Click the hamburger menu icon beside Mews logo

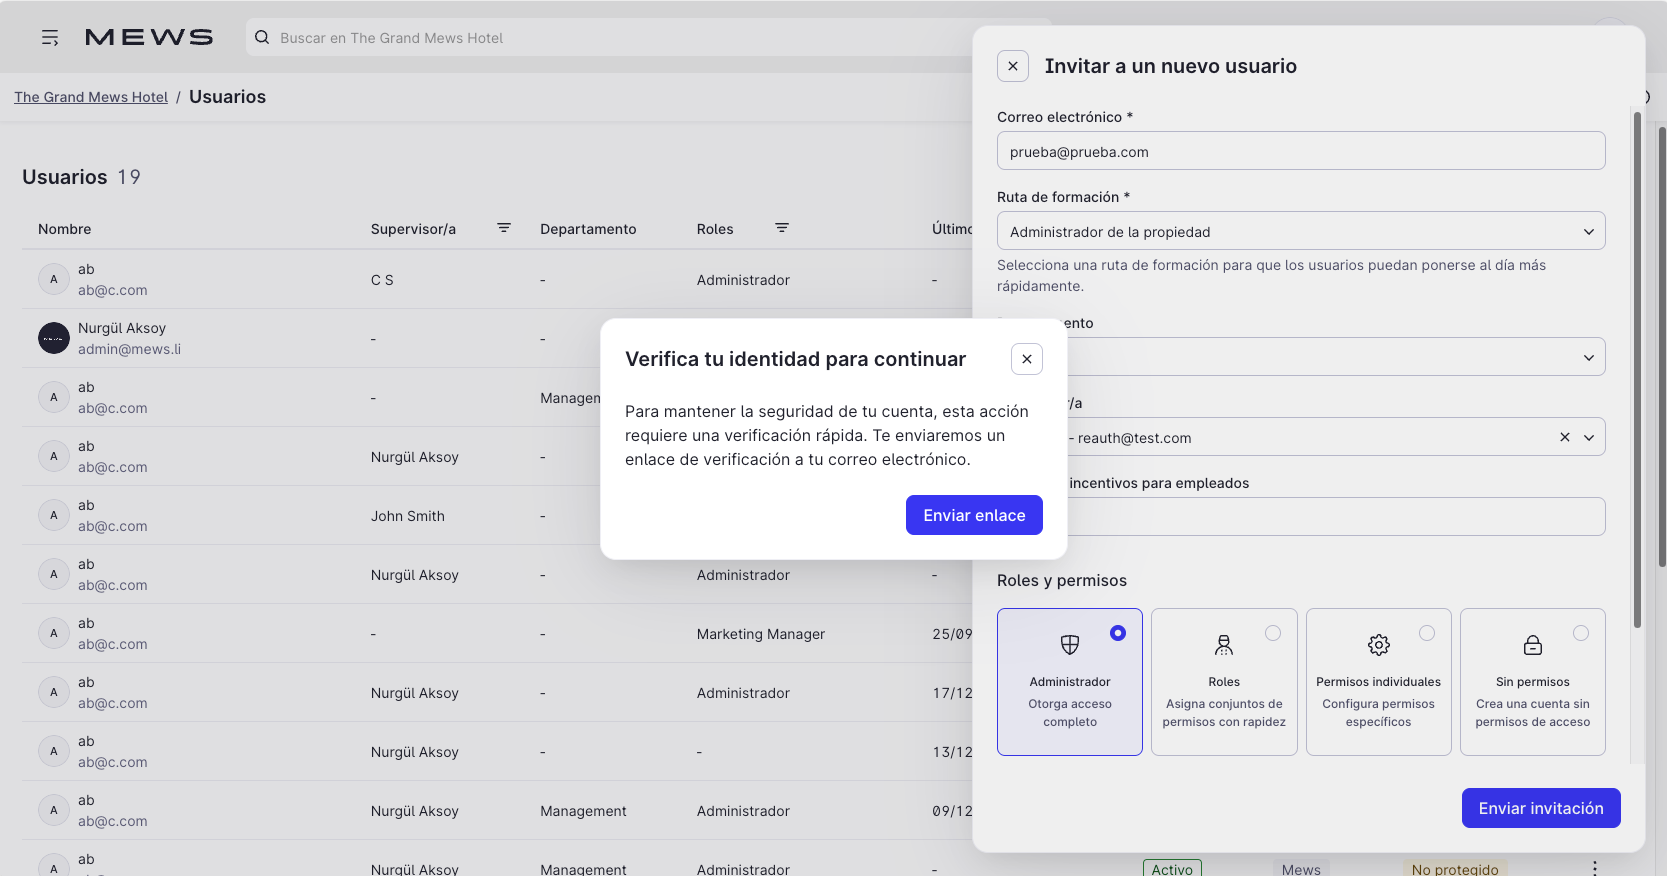point(50,38)
